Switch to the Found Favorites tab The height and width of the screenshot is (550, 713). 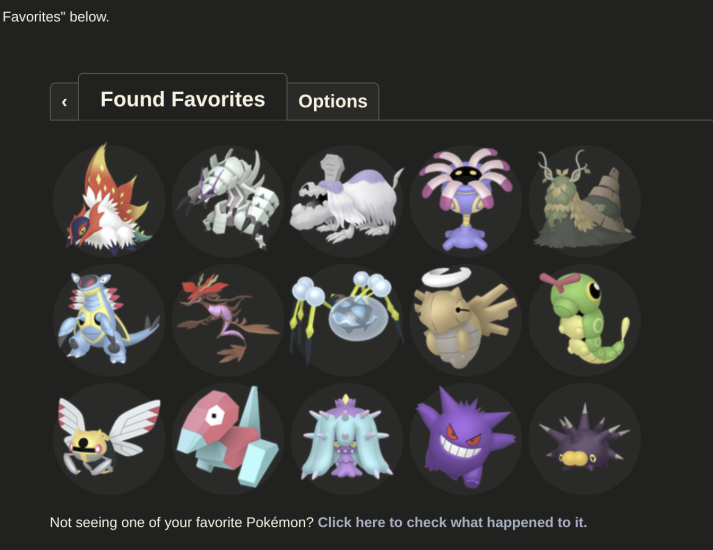182,99
